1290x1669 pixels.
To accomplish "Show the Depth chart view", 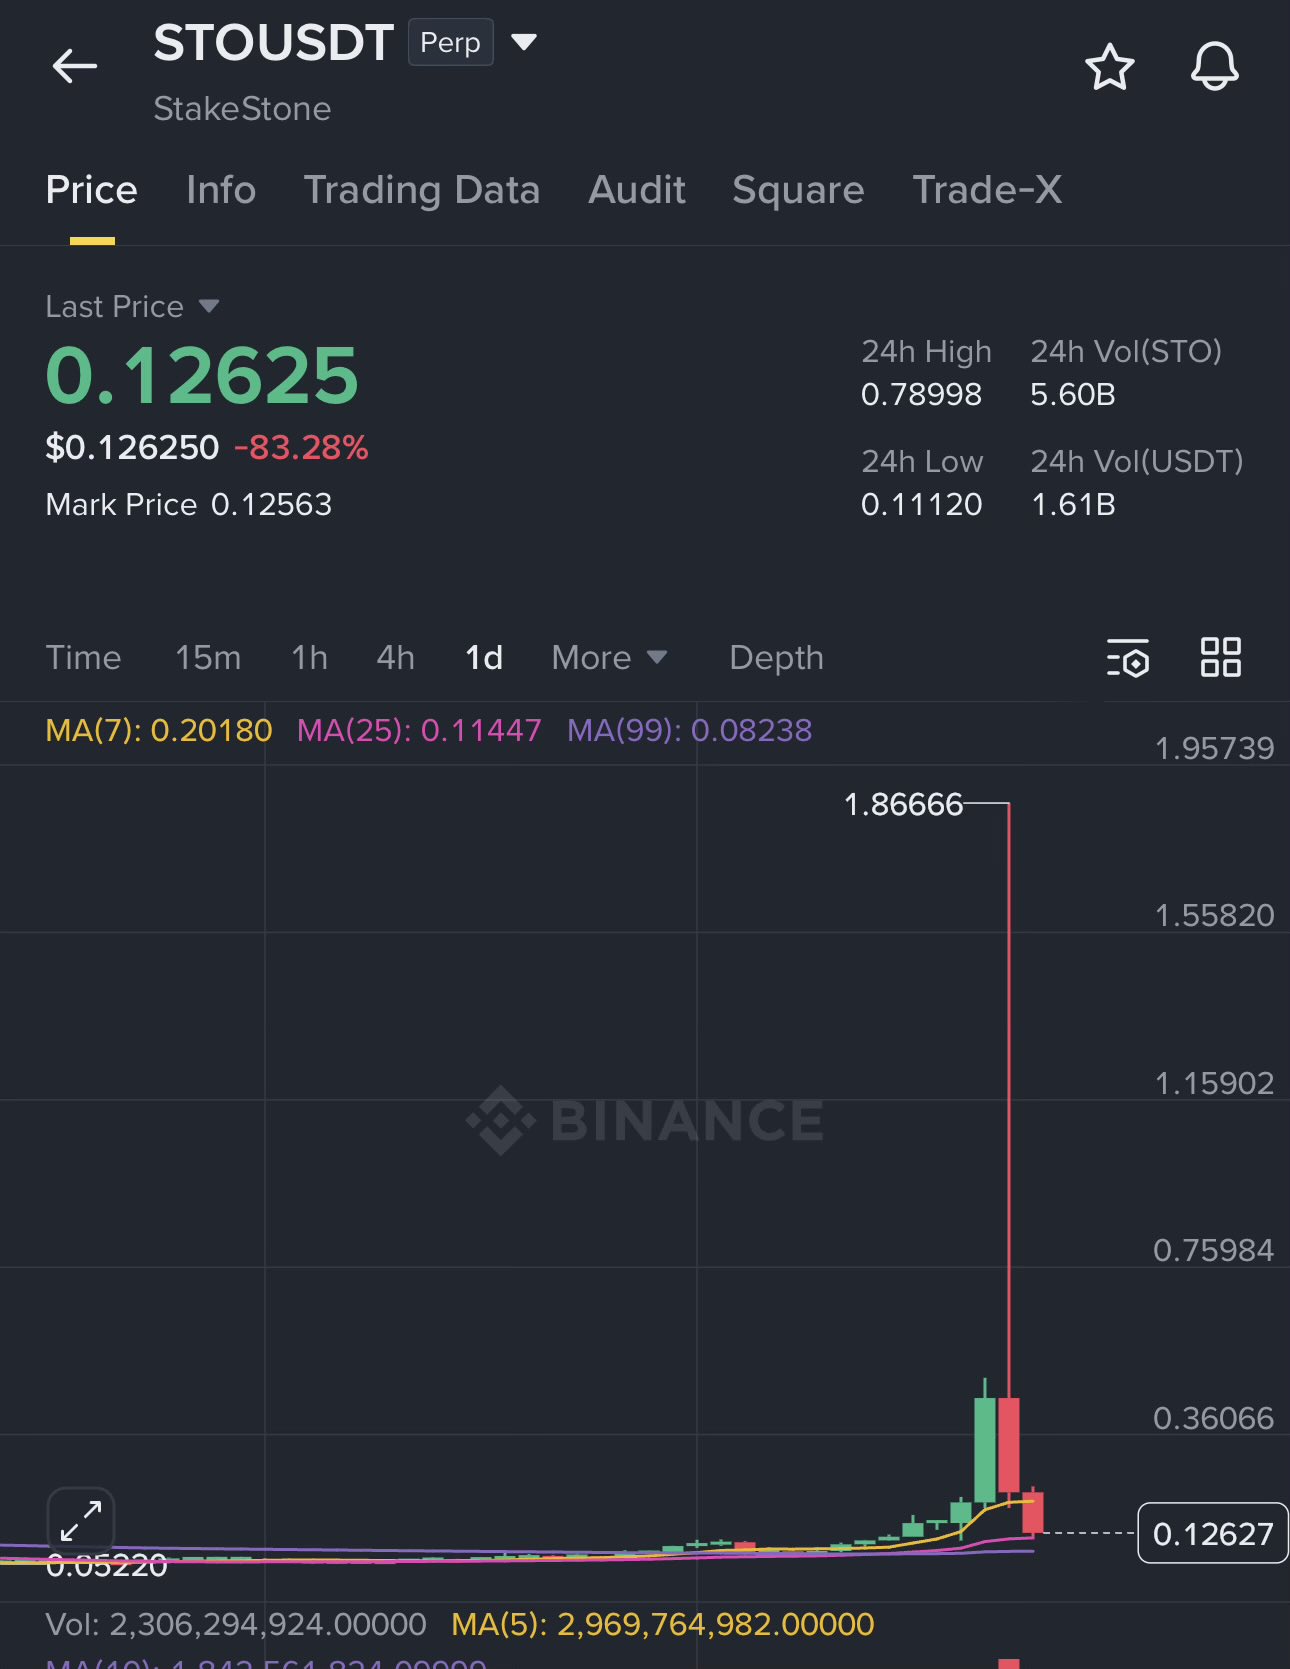I will 776,658.
